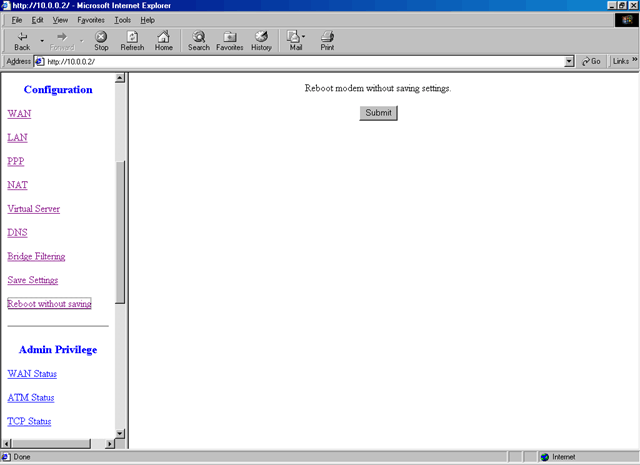The height and width of the screenshot is (465, 640).
Task: Click the Windows logo throbber icon
Action: click(x=627, y=20)
